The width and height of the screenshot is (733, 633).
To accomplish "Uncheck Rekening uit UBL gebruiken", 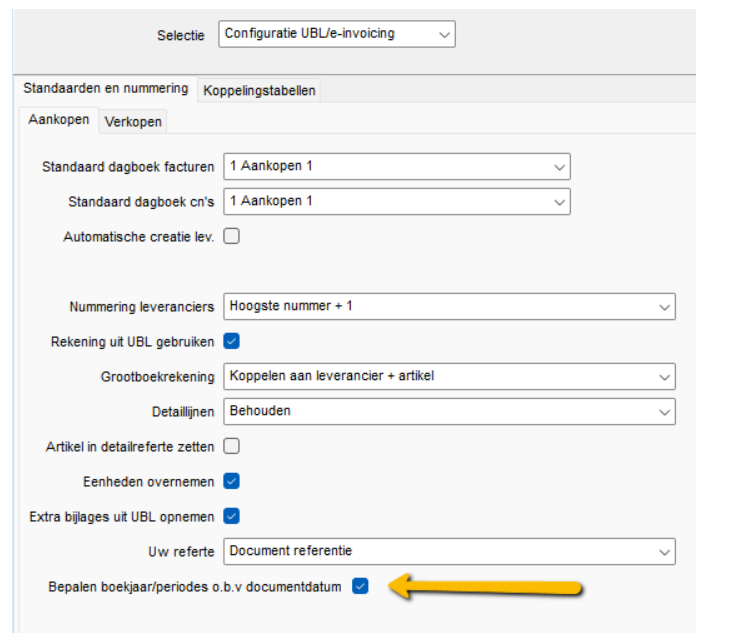I will (232, 341).
